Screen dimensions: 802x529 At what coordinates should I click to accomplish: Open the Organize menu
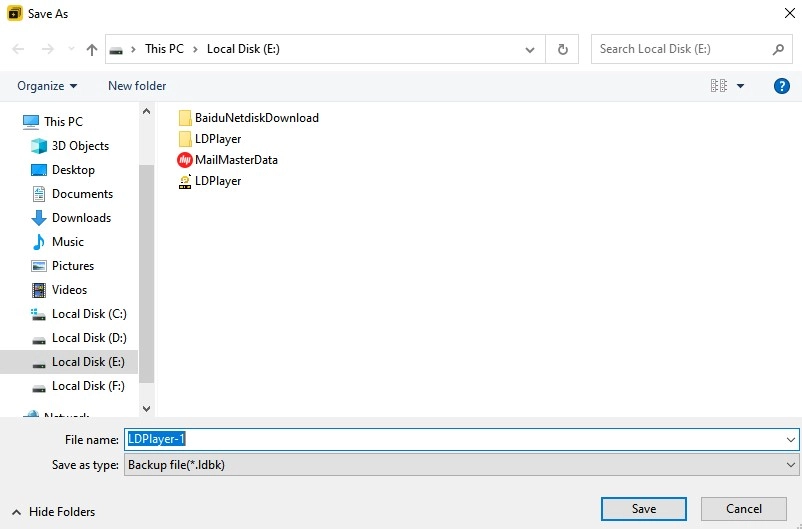click(47, 86)
